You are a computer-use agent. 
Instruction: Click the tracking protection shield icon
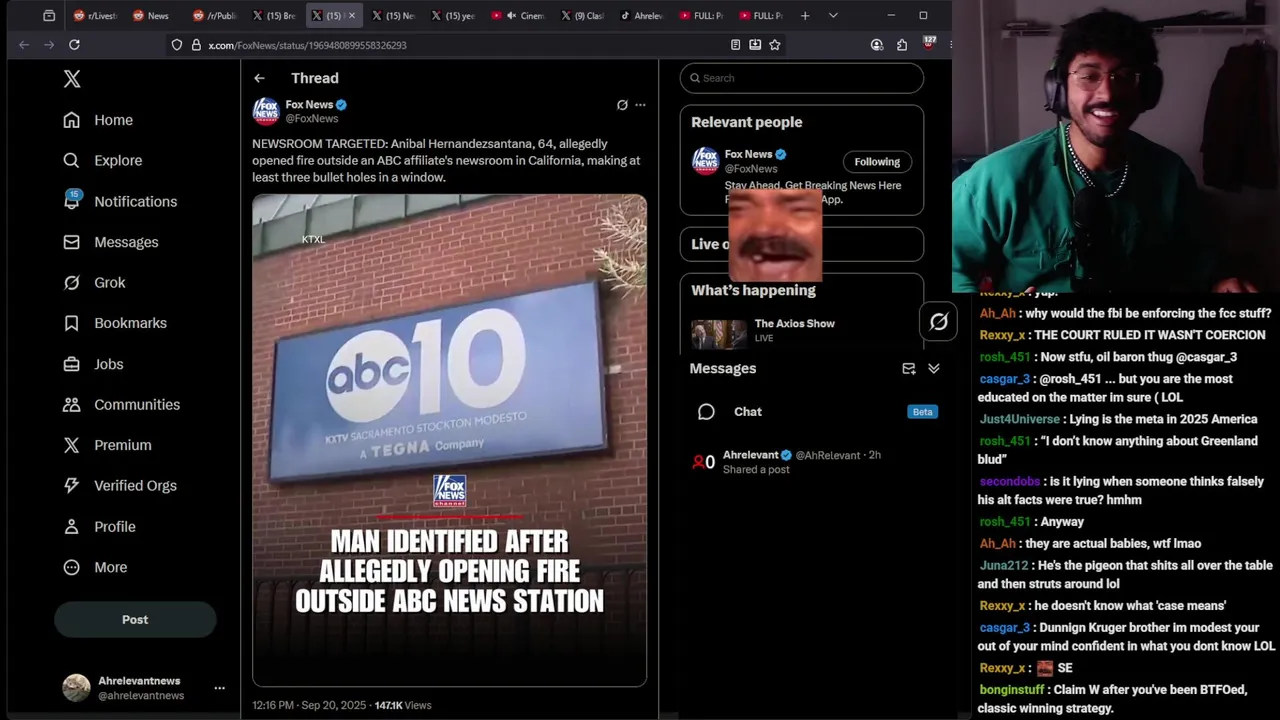177,45
